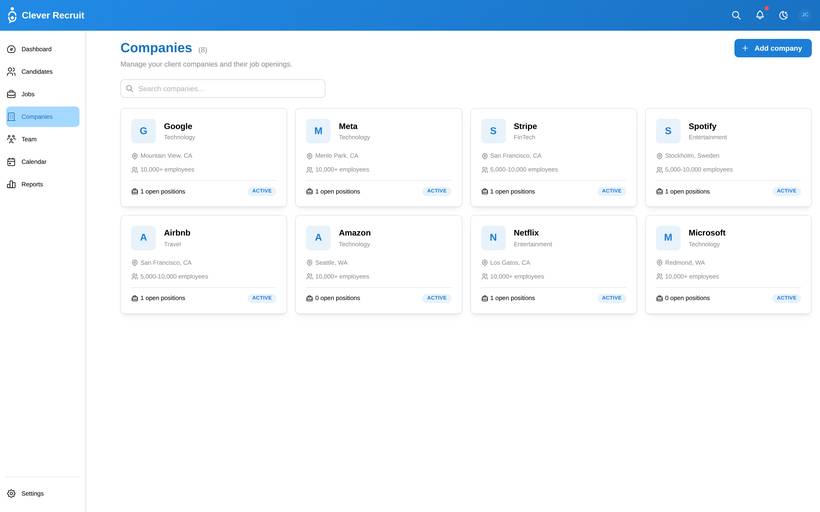Click Meta's employees people icon
This screenshot has height=512, width=820.
point(309,170)
